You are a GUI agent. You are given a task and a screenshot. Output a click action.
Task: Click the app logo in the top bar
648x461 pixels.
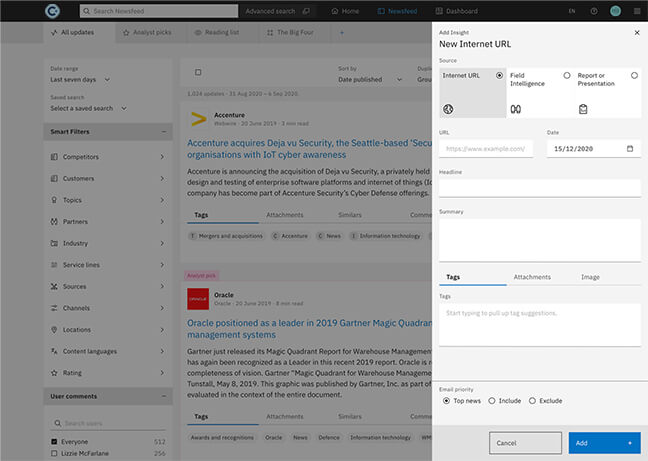[x=52, y=11]
